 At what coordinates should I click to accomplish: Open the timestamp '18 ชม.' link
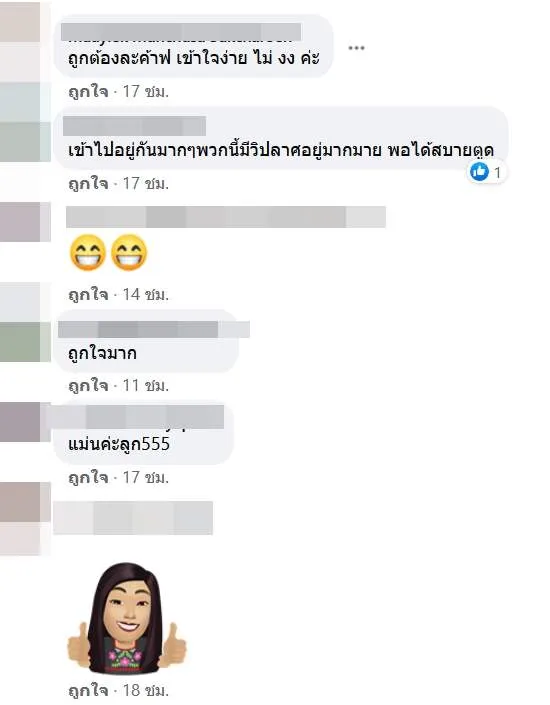pos(146,691)
